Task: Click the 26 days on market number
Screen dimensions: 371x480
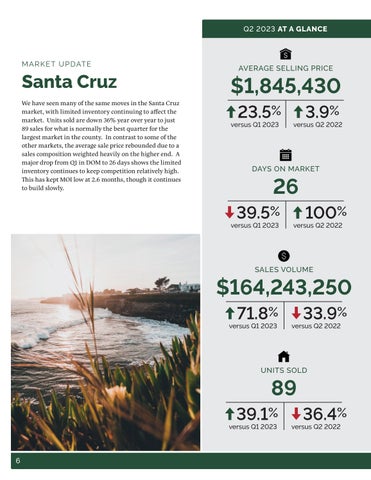Action: pyautogui.click(x=286, y=186)
